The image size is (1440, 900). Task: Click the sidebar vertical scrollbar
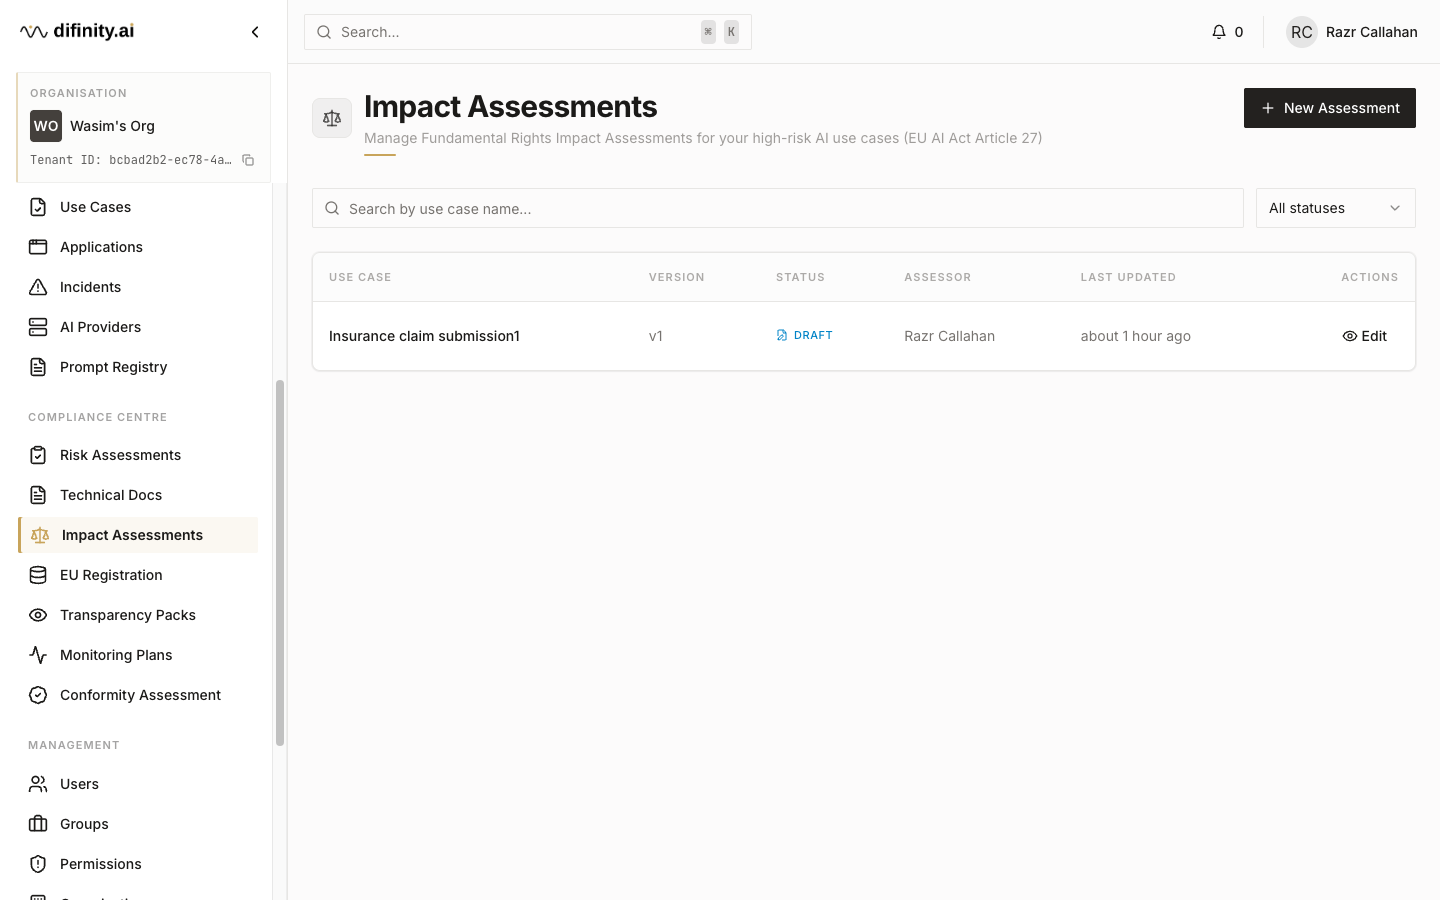[280, 563]
